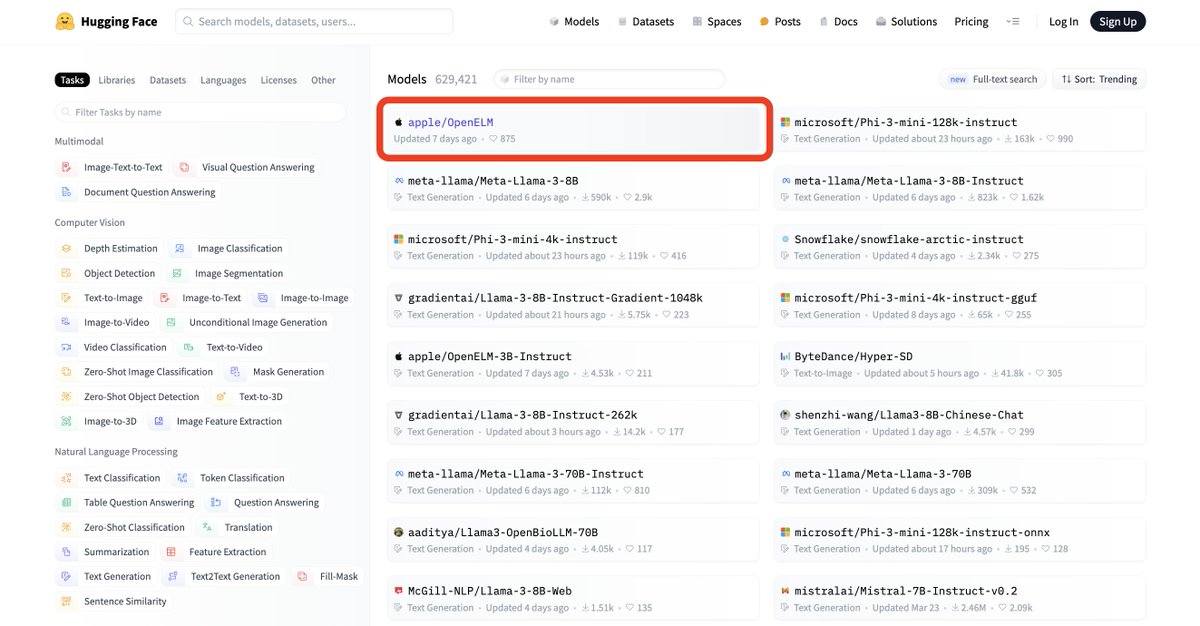Click the Translation task icon
1200x626 pixels.
pos(207,527)
